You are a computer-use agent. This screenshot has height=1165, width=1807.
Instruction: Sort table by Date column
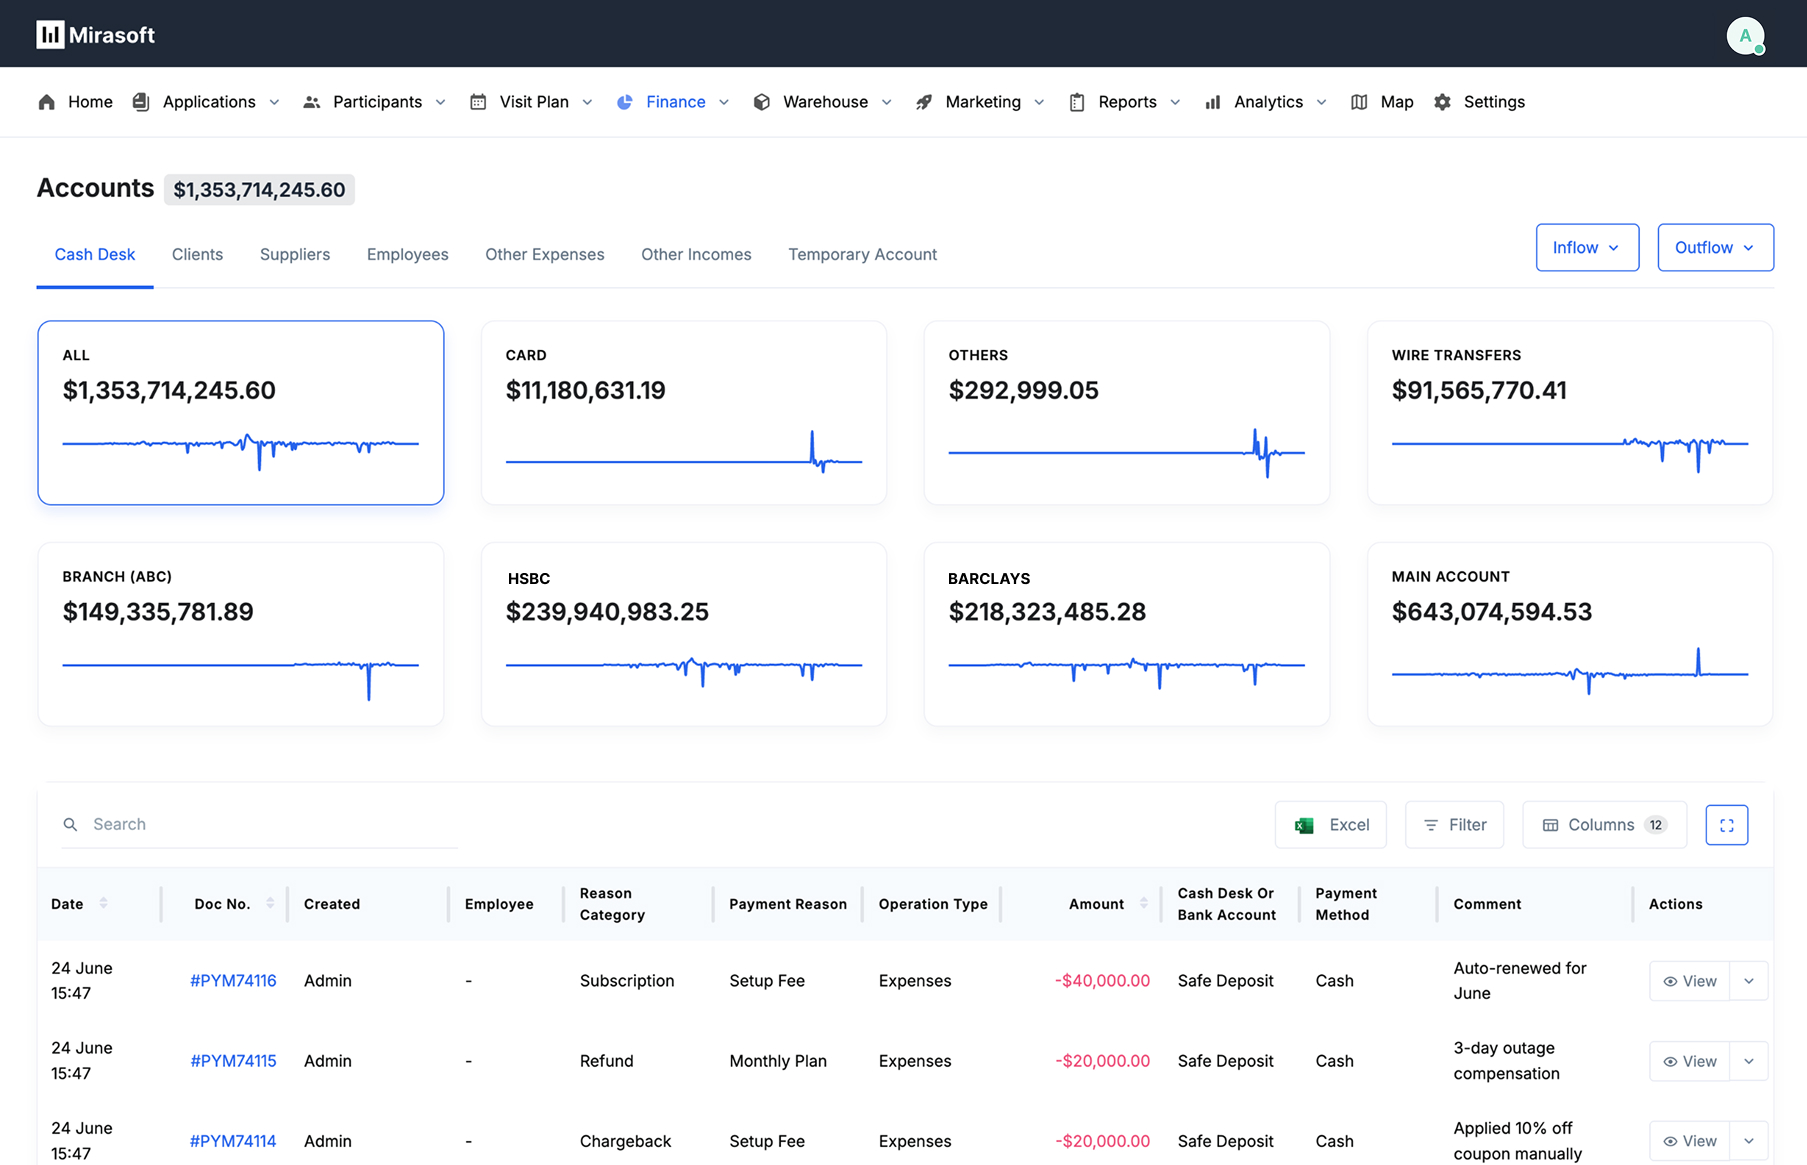[103, 904]
